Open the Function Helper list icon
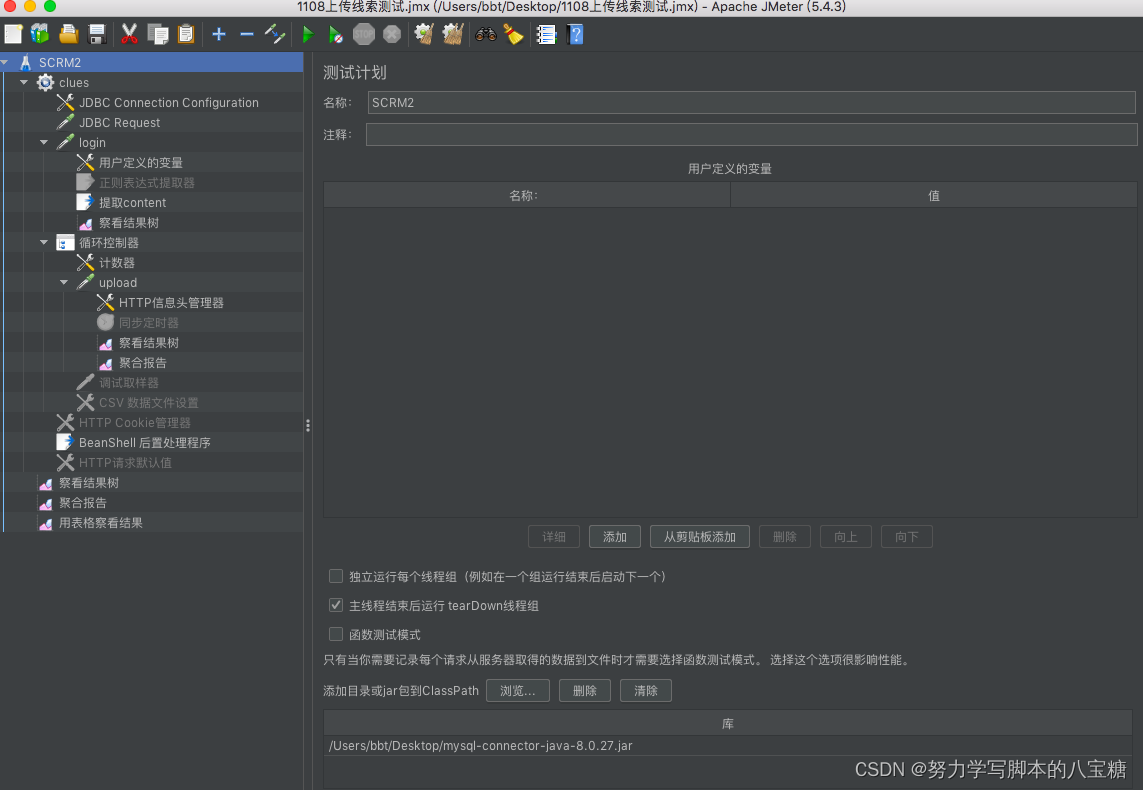Image resolution: width=1143 pixels, height=790 pixels. [x=546, y=34]
